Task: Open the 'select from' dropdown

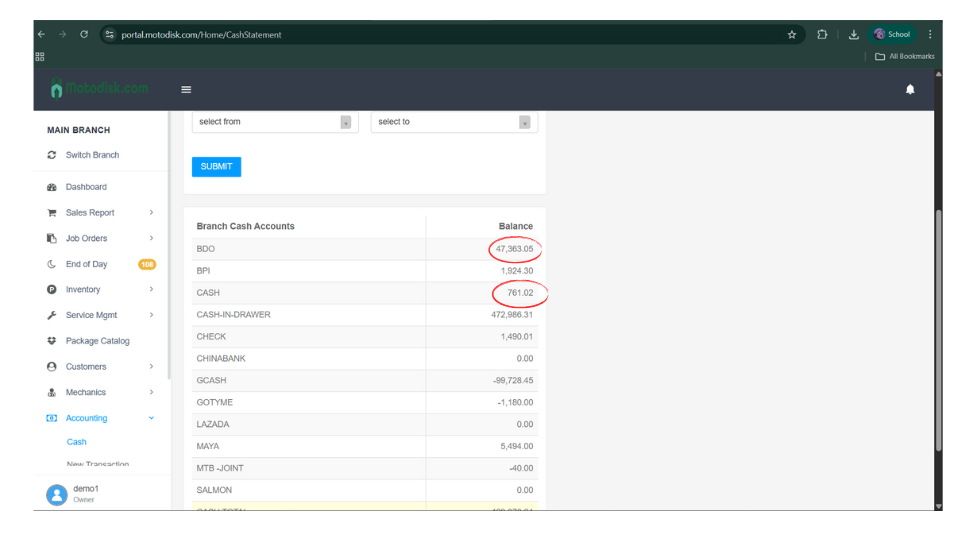Action: pos(275,122)
